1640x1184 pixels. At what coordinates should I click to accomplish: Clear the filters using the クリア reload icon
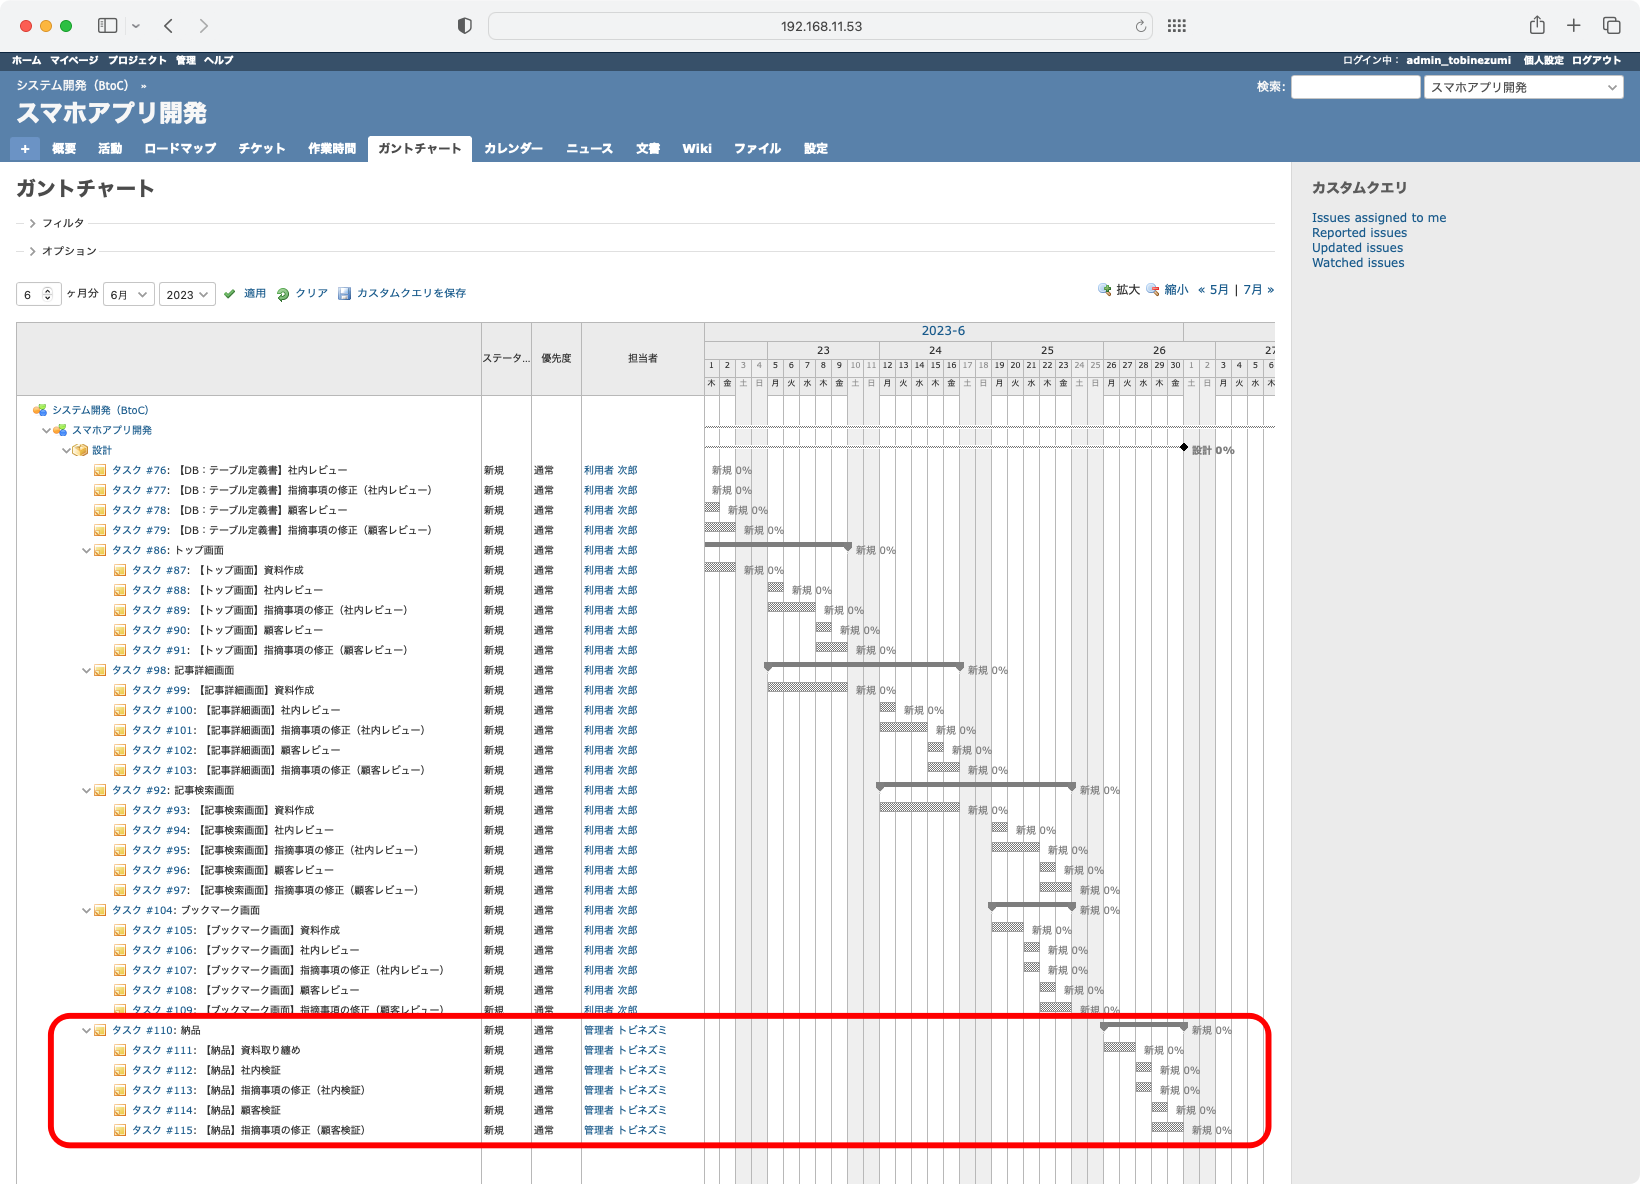coord(282,293)
